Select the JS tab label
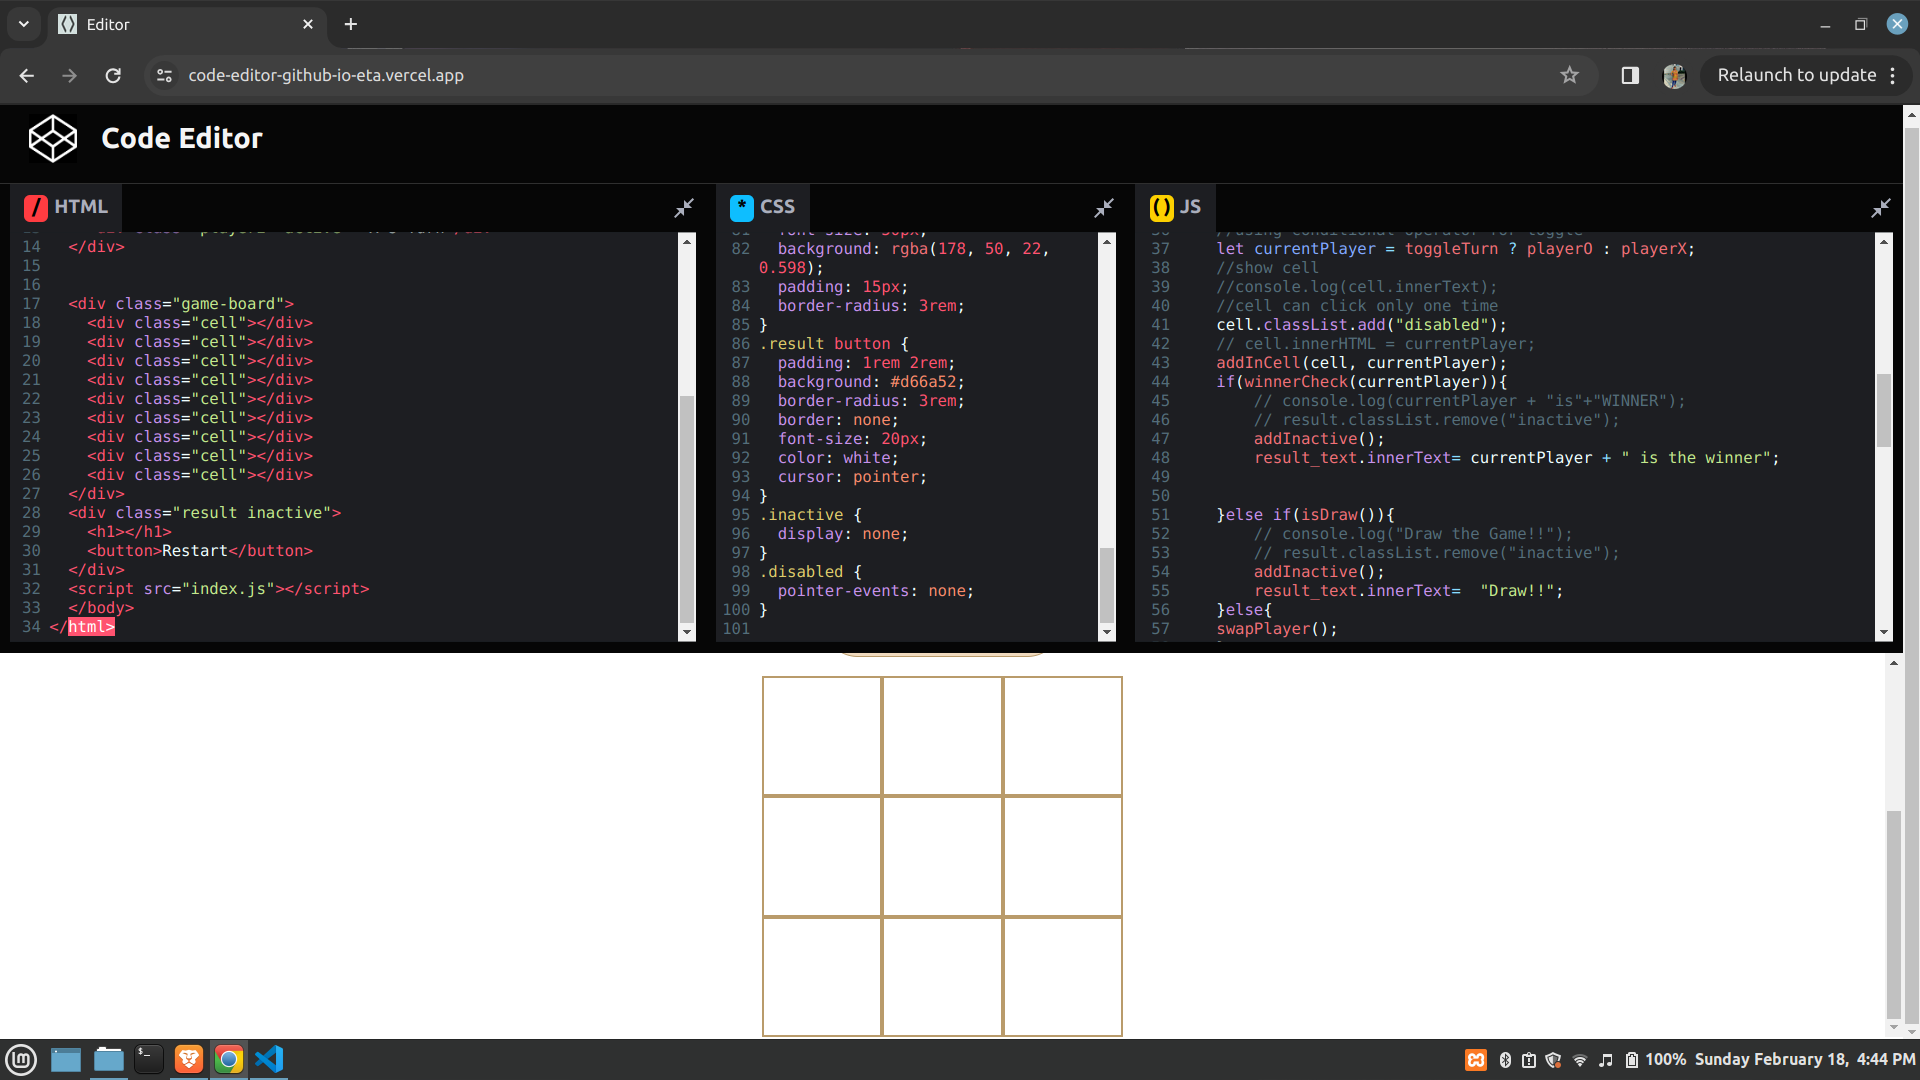Viewport: 1920px width, 1080px height. tap(1190, 206)
